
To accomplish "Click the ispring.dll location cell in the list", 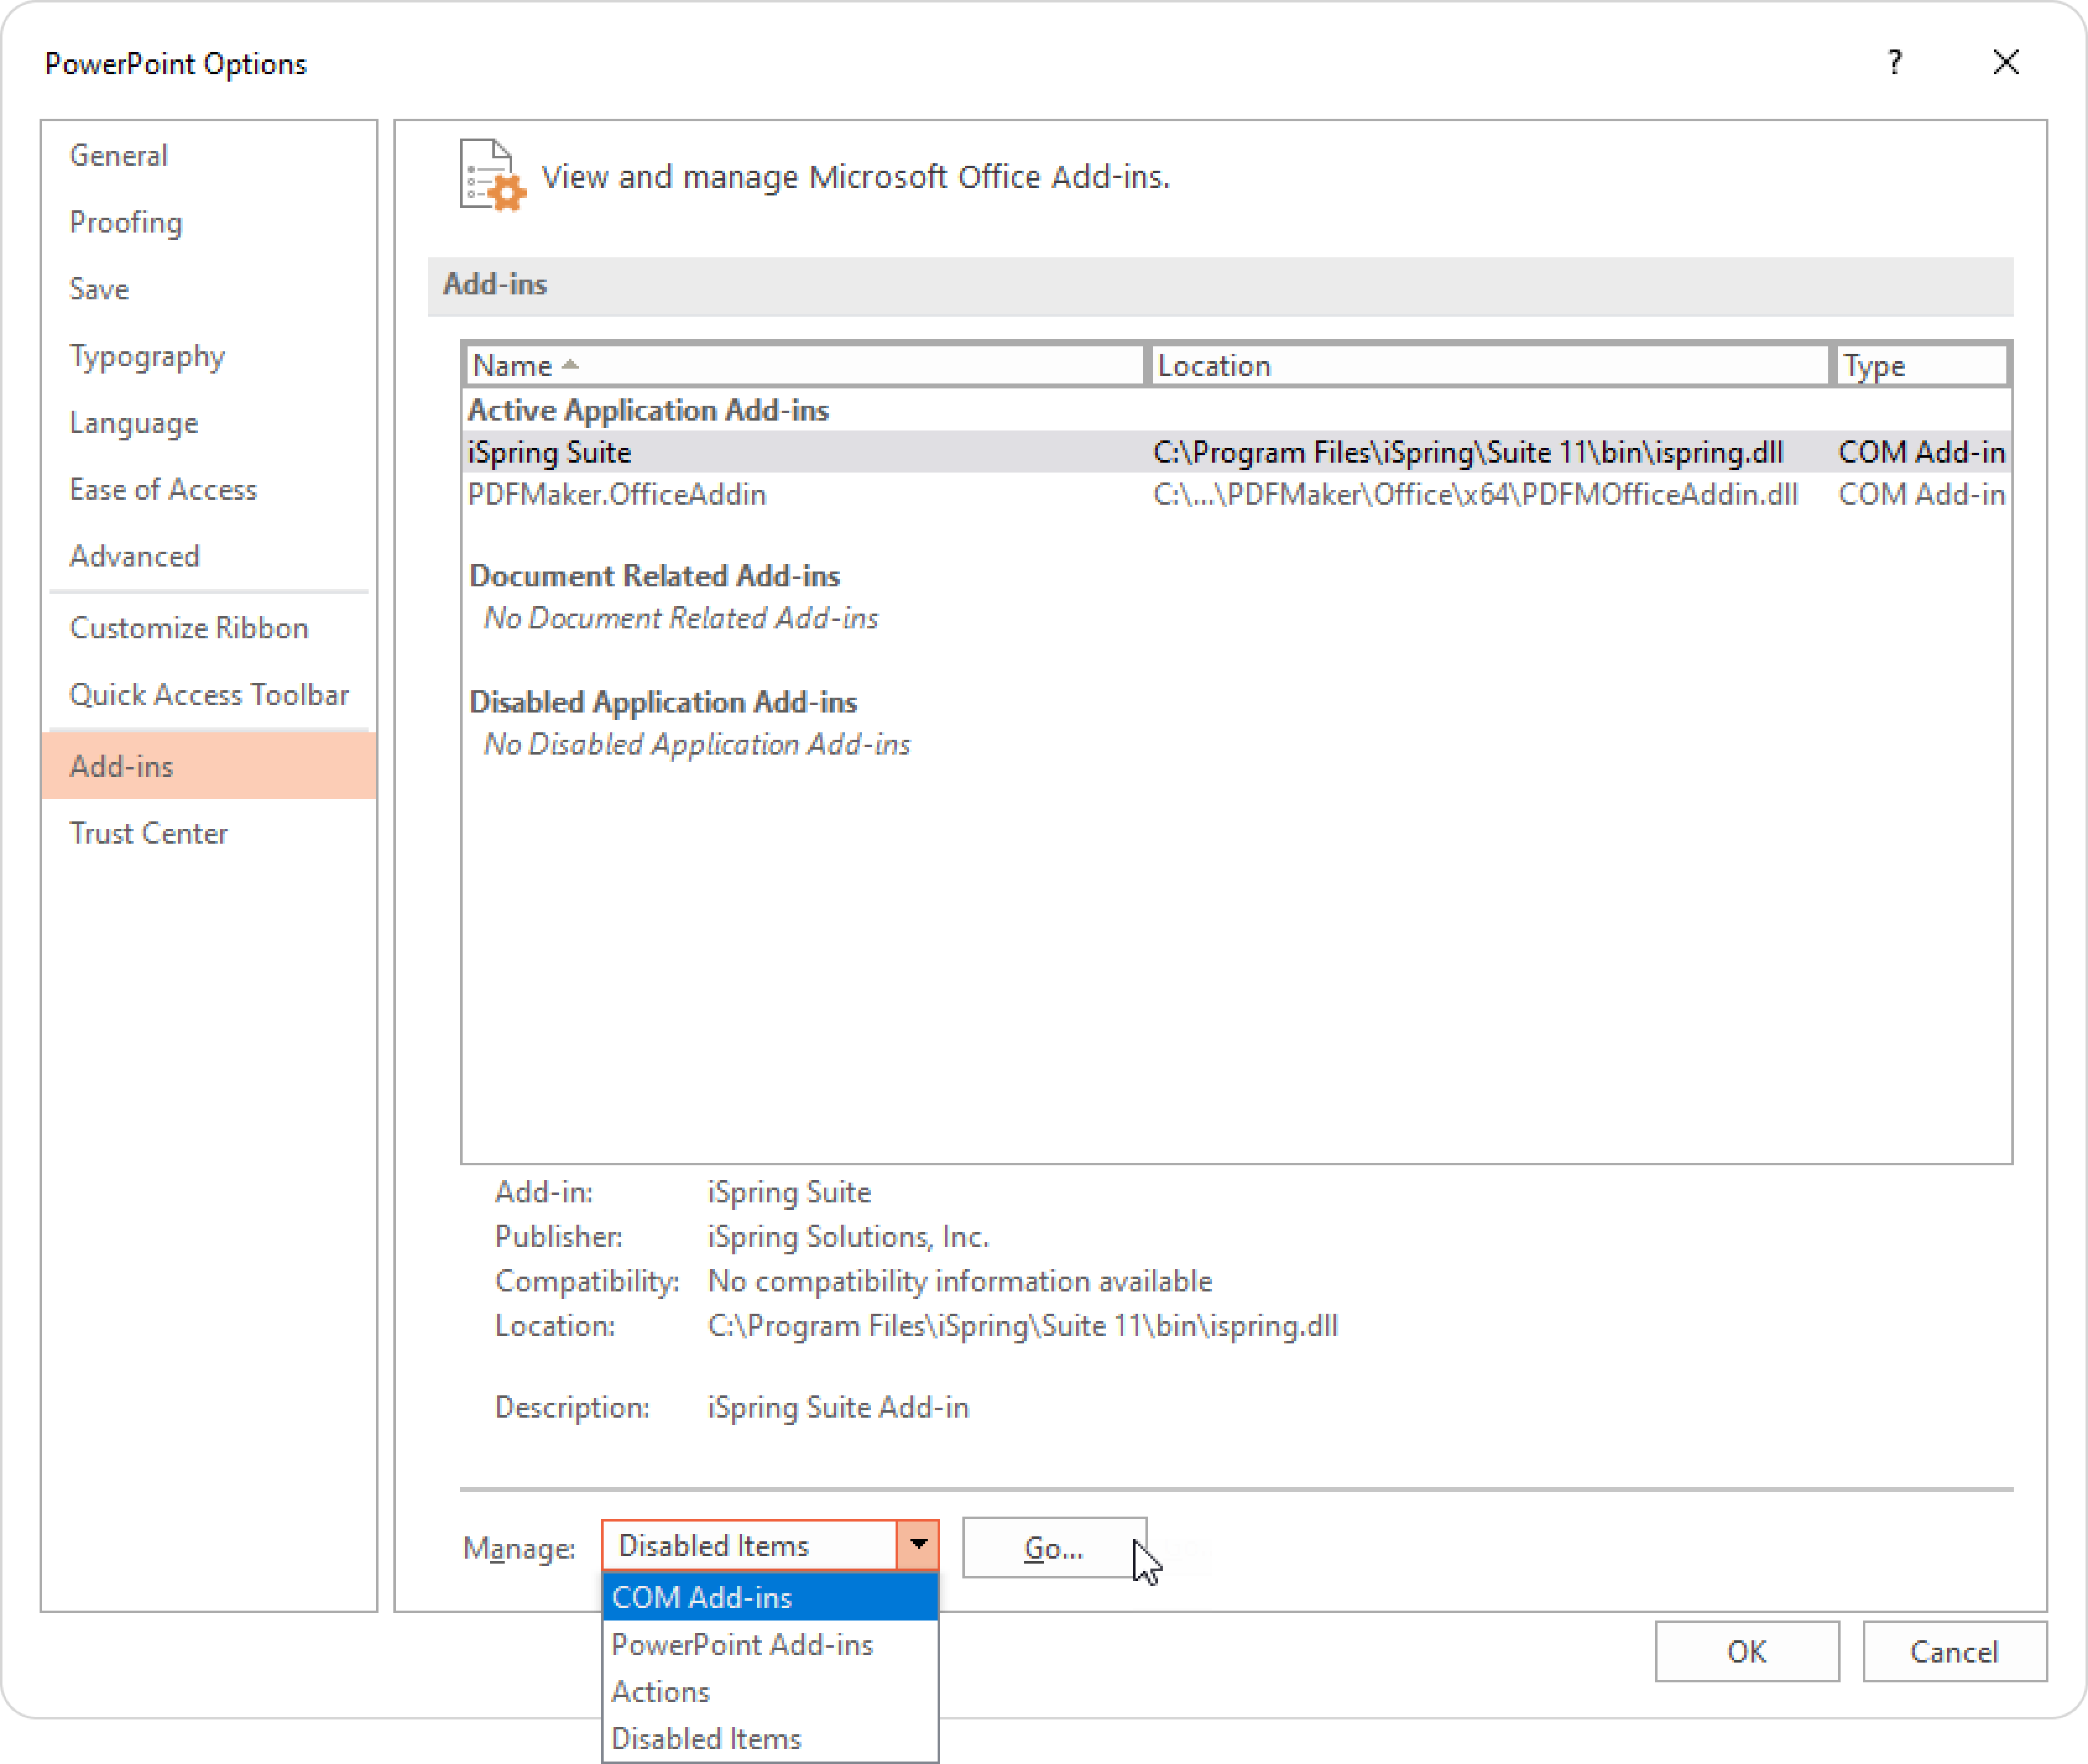I will tap(1468, 452).
